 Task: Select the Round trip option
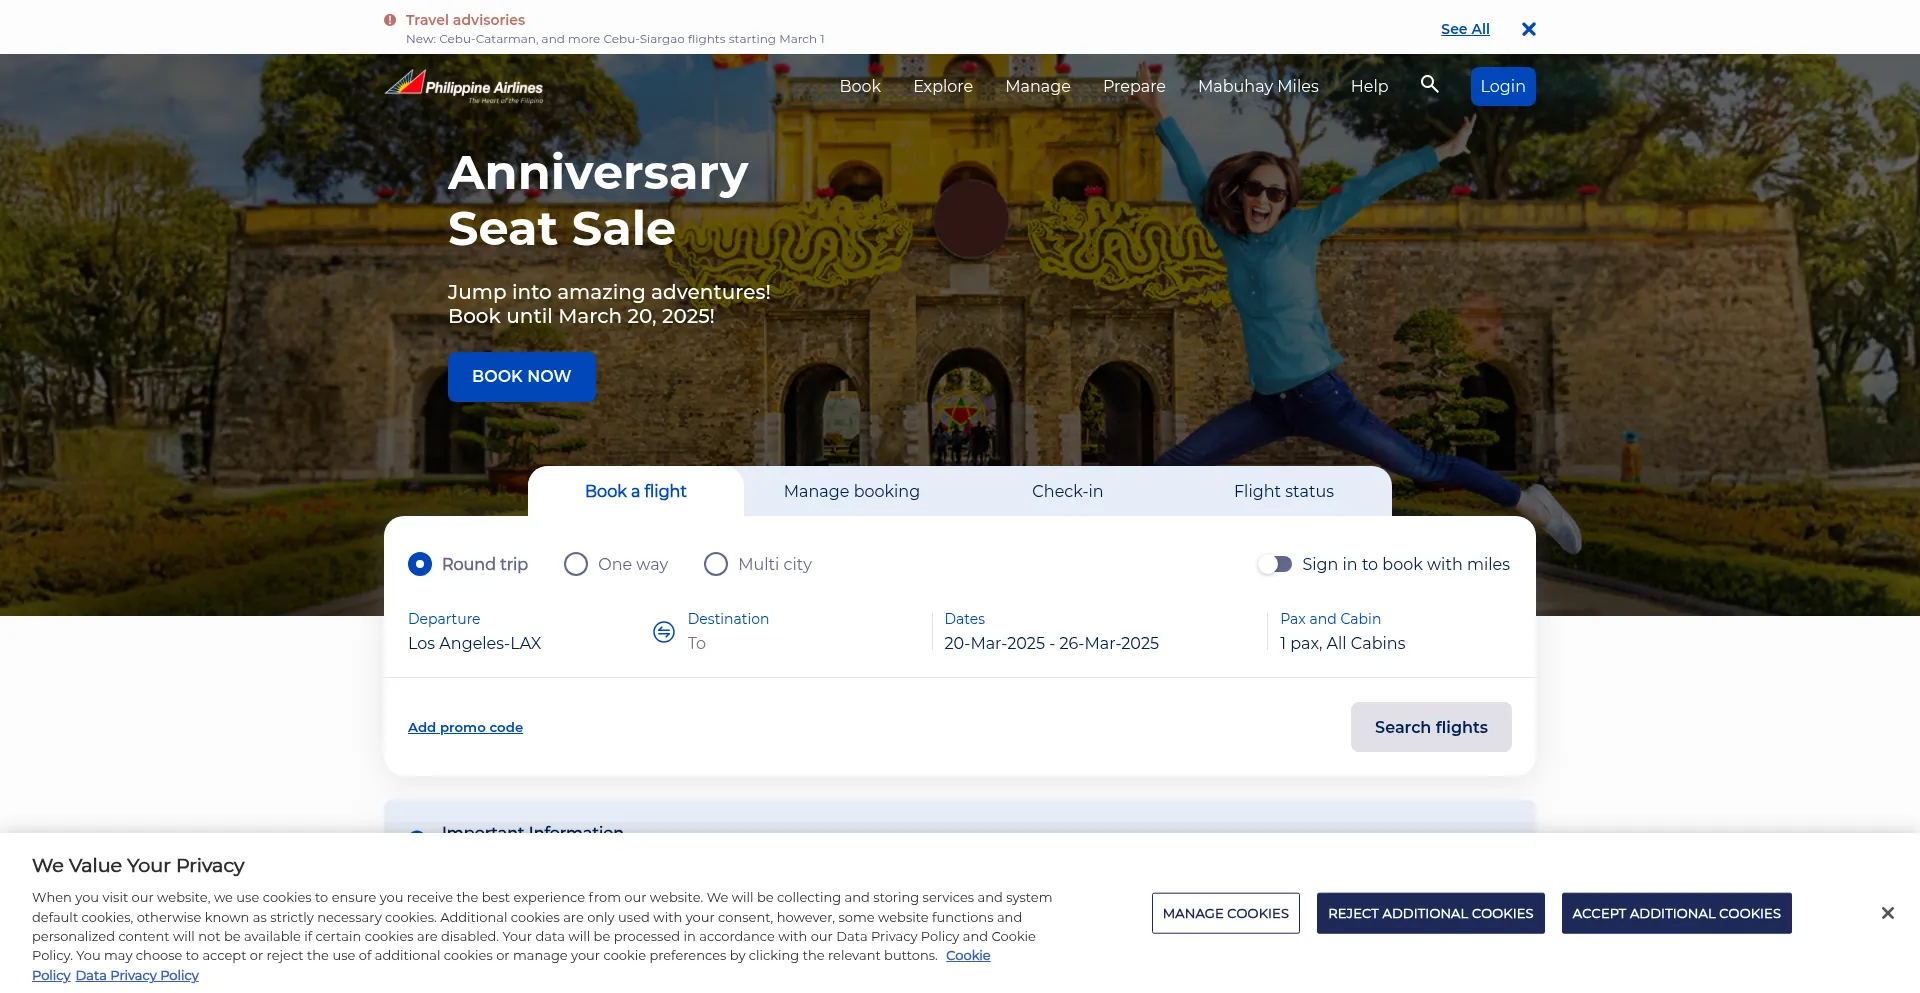(x=420, y=564)
